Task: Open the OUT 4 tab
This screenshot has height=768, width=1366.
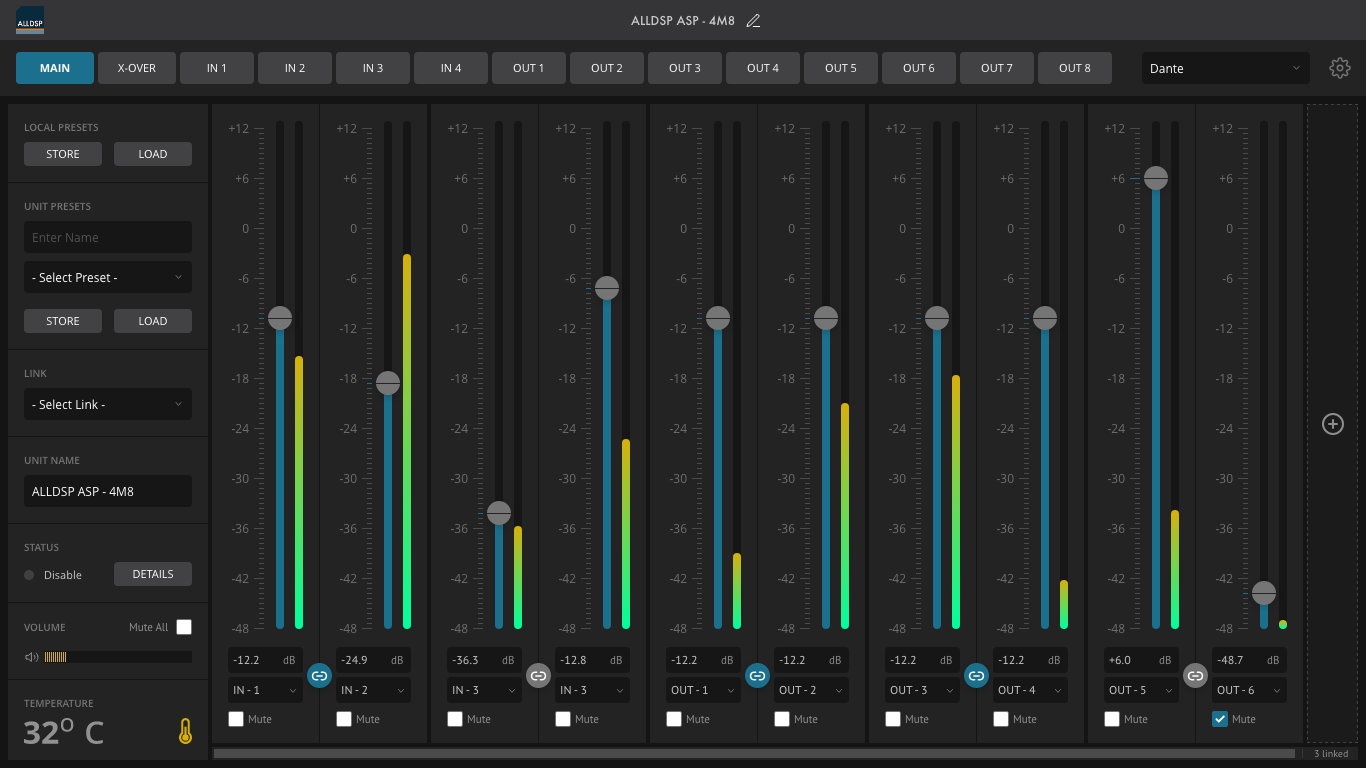Action: click(762, 68)
